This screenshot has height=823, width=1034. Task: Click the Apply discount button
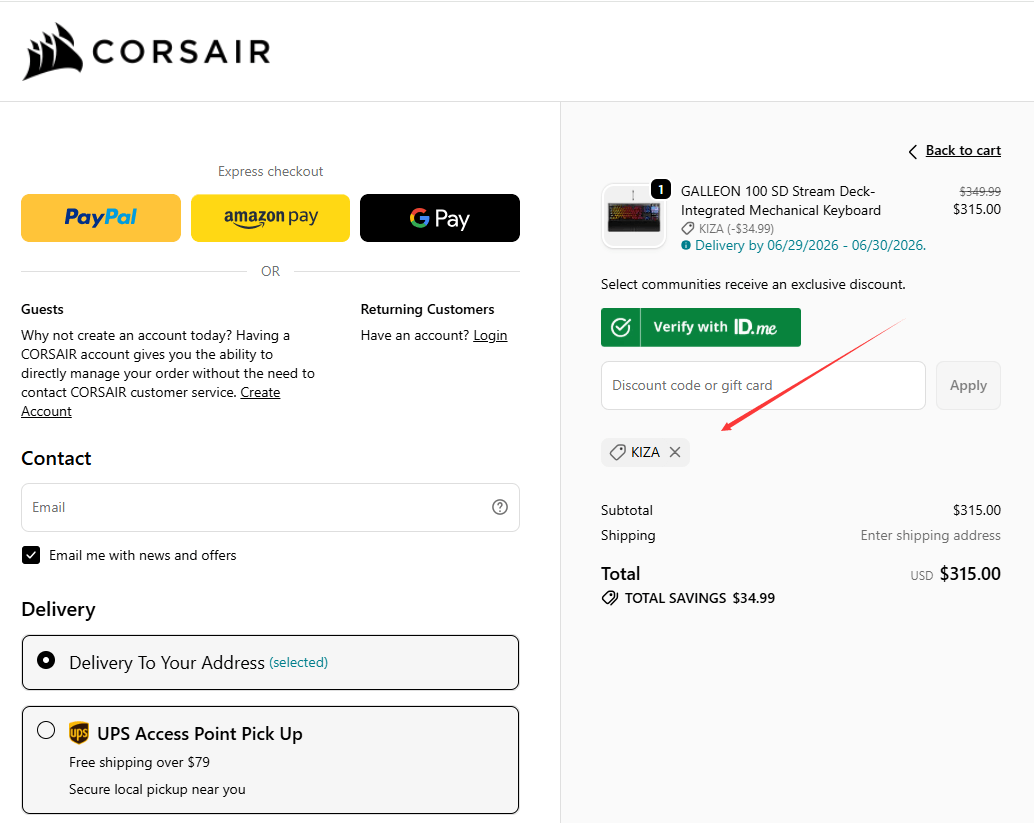[x=968, y=385]
